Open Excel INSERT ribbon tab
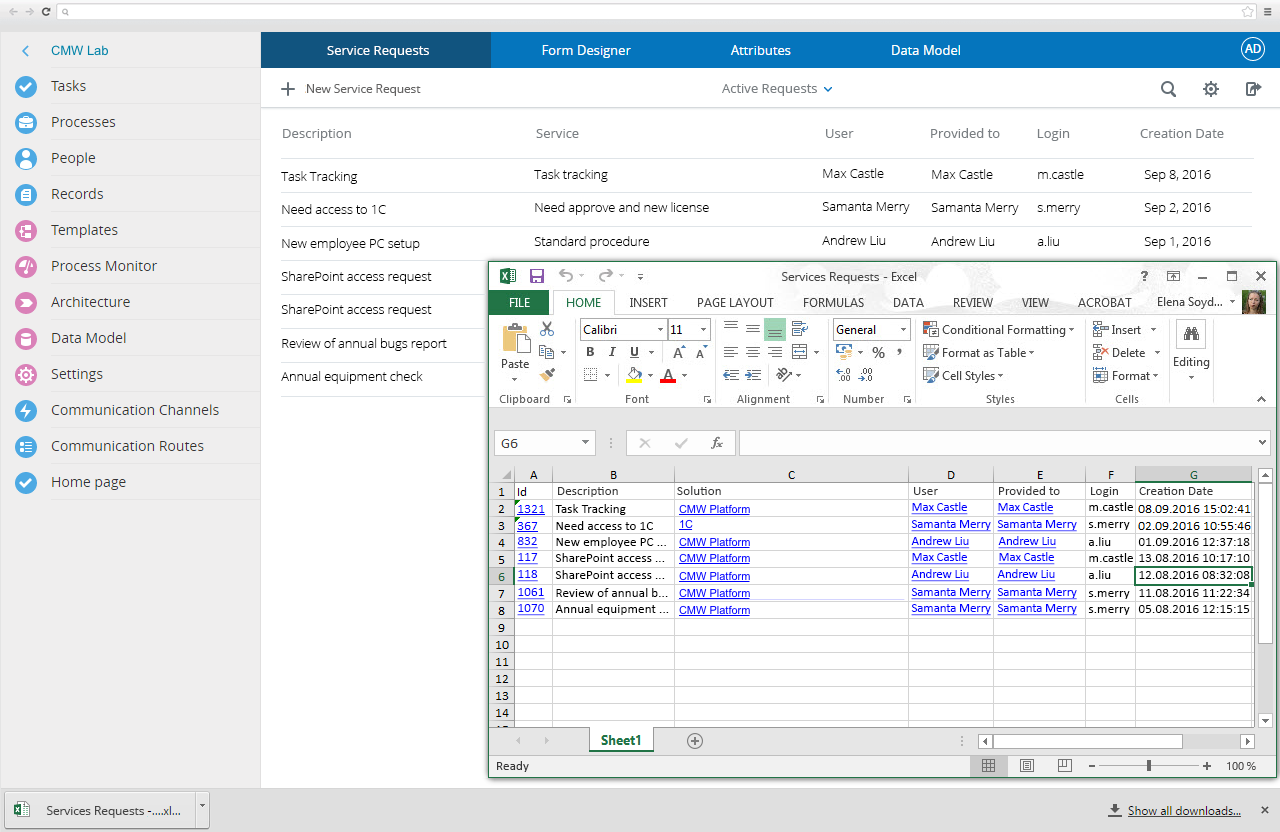 [648, 302]
